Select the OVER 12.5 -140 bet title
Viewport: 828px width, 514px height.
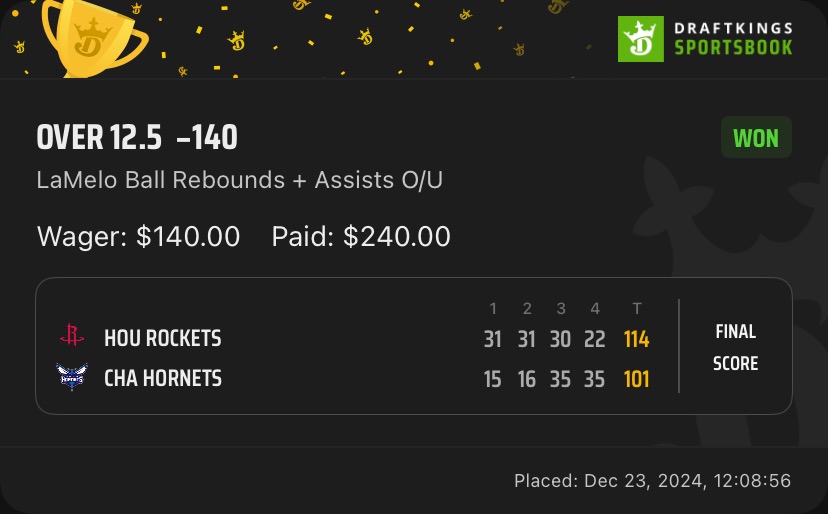137,138
